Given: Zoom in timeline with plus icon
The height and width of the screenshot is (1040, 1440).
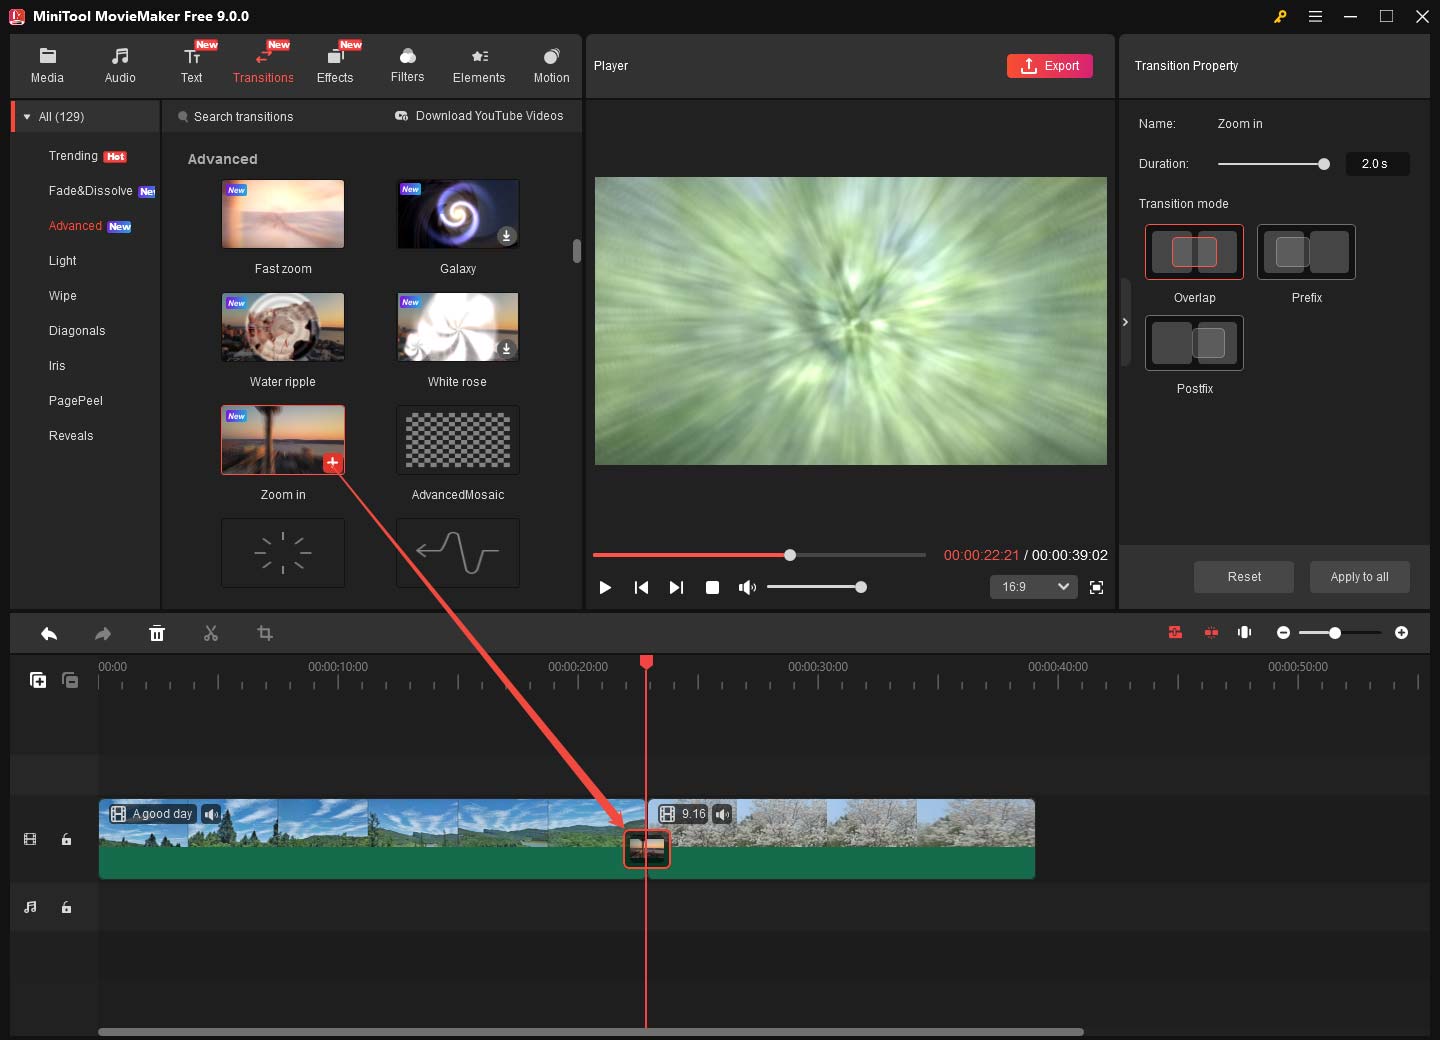Looking at the screenshot, I should [x=1401, y=633].
